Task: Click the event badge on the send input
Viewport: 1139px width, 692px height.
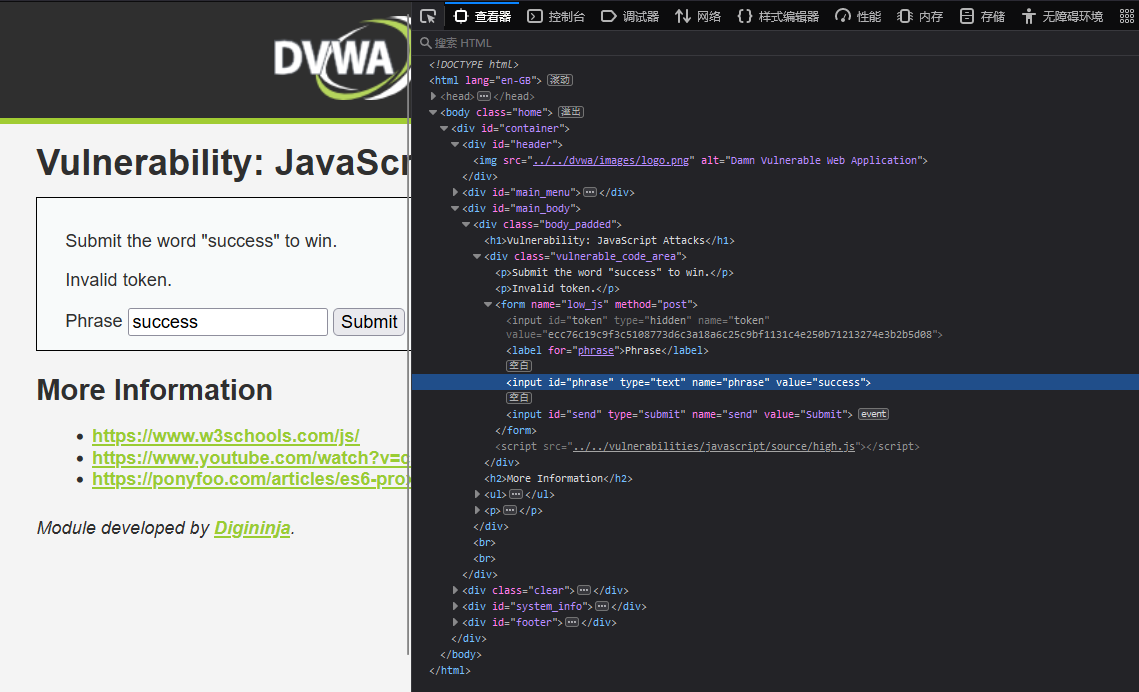Action: tap(872, 413)
